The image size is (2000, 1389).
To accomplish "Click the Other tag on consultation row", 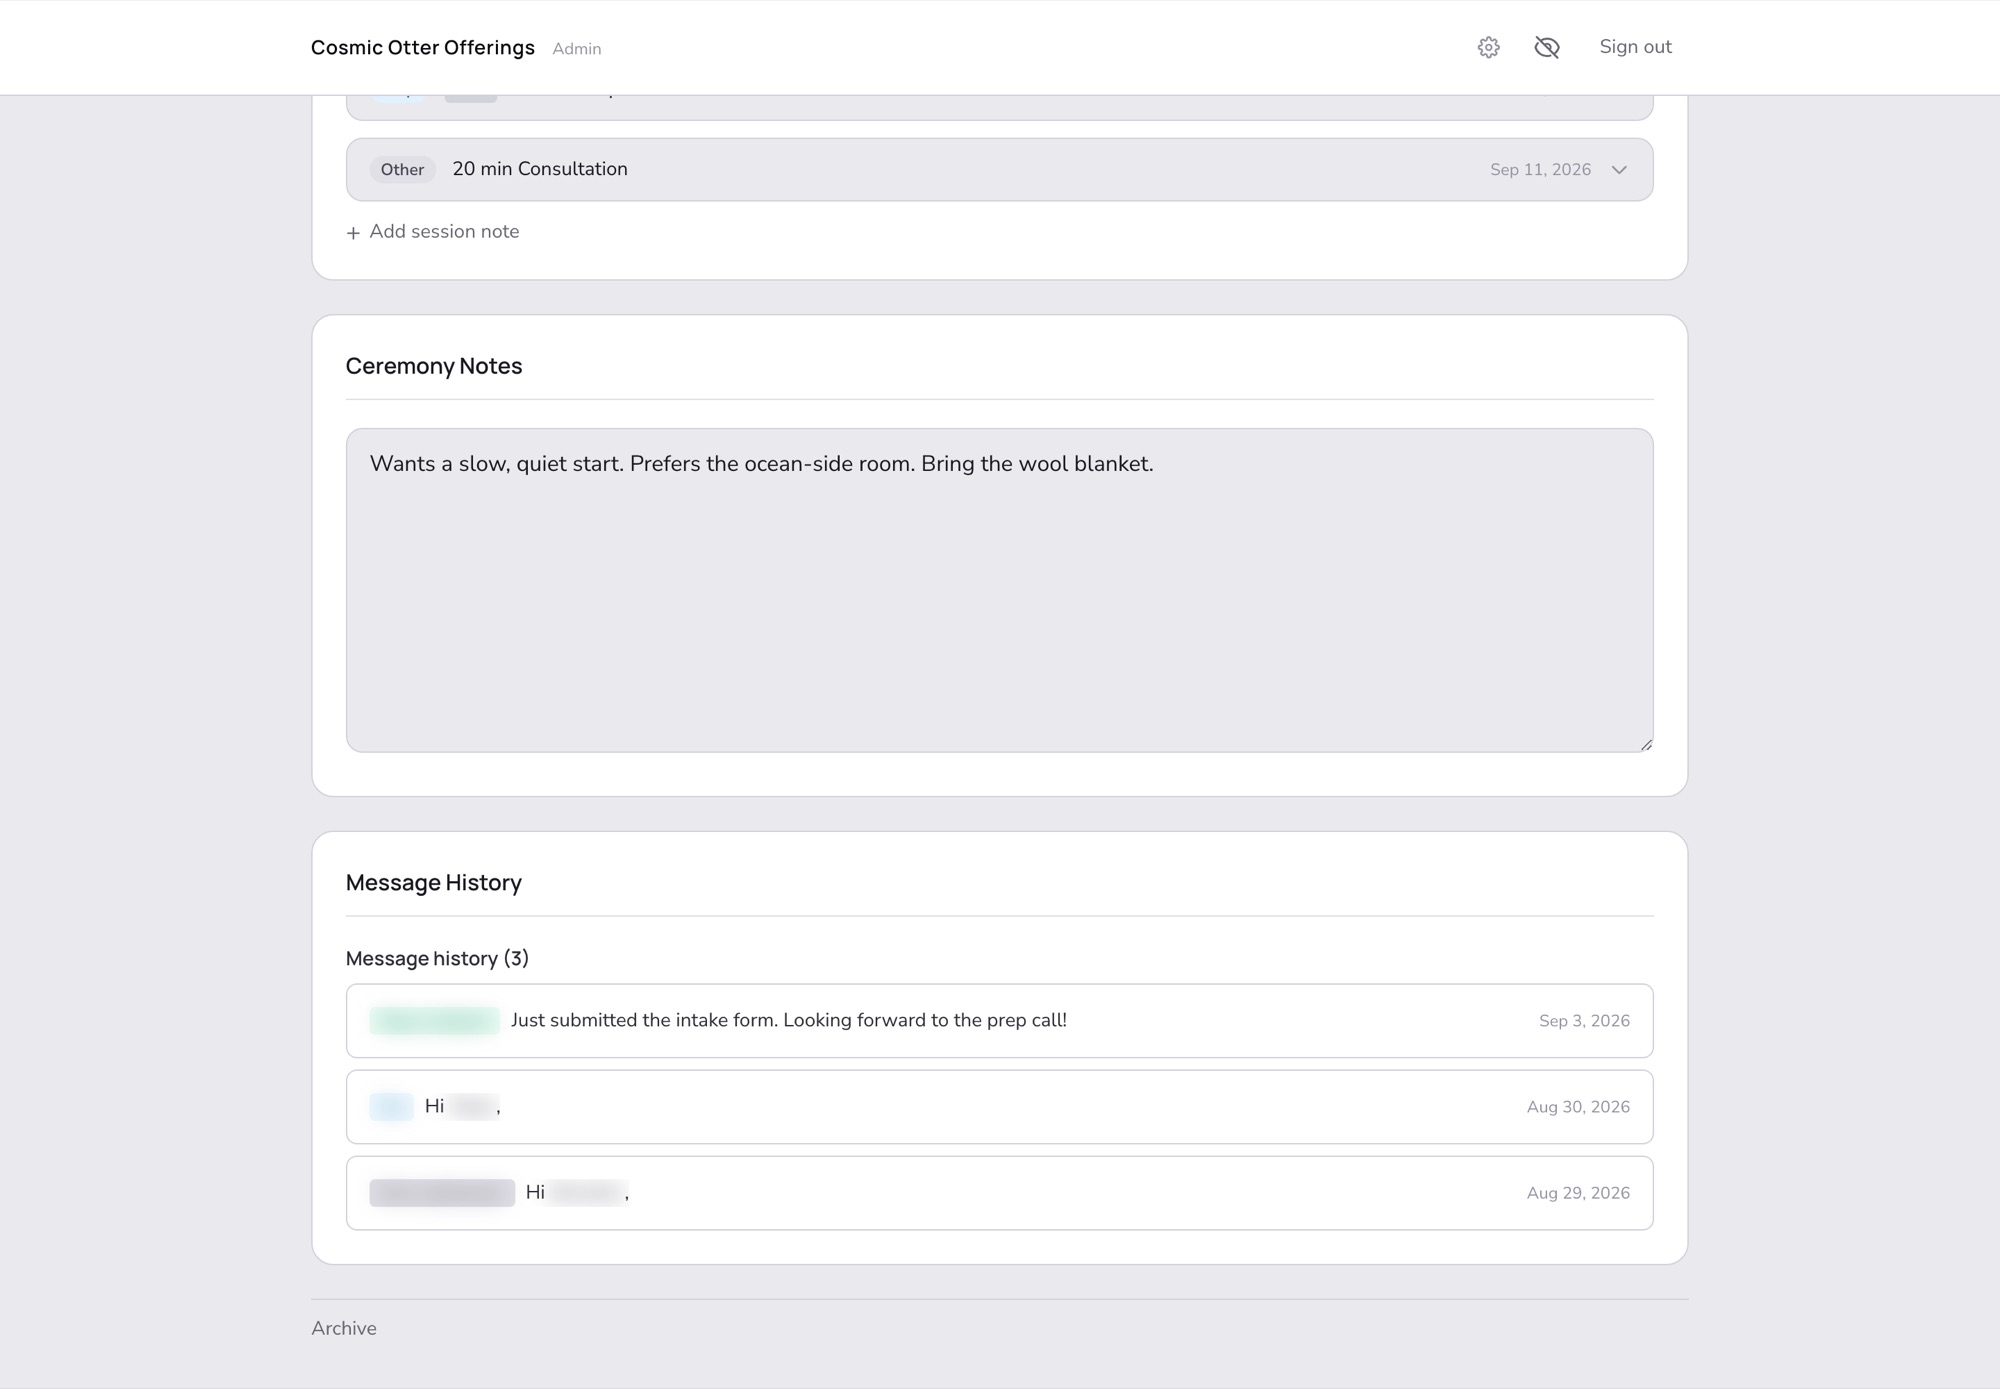I will tap(402, 170).
